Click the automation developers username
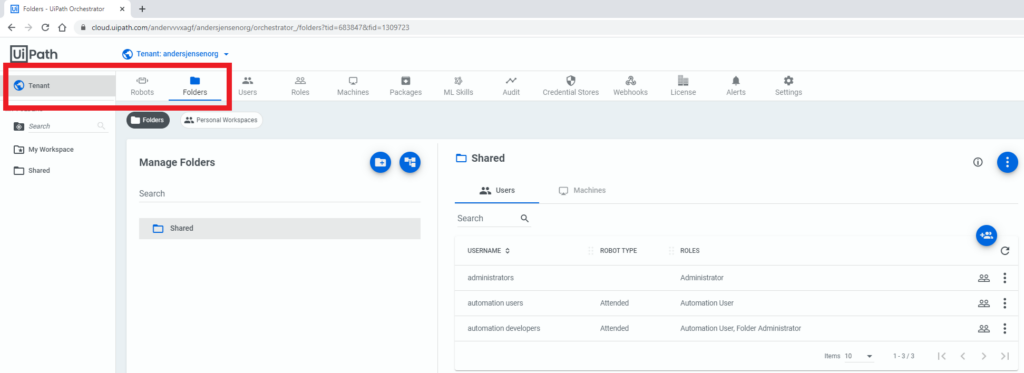Screen dimensions: 1024x373 [x=504, y=329]
